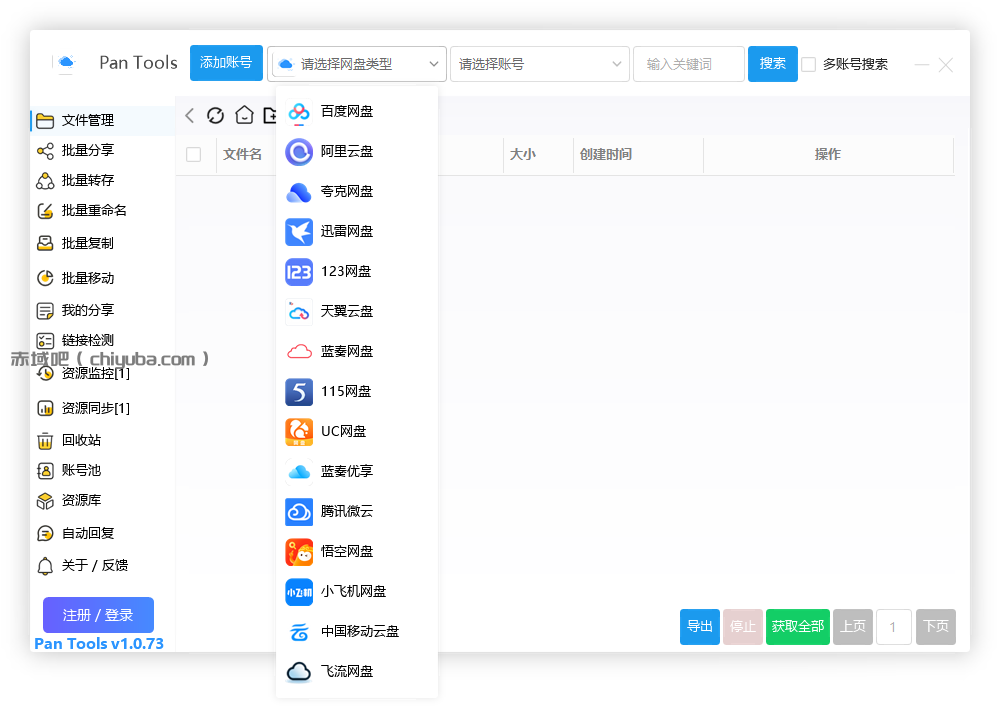This screenshot has width=1000, height=721.
Task: Select the Baidu Netdisk icon (百度网盘)
Action: (298, 112)
